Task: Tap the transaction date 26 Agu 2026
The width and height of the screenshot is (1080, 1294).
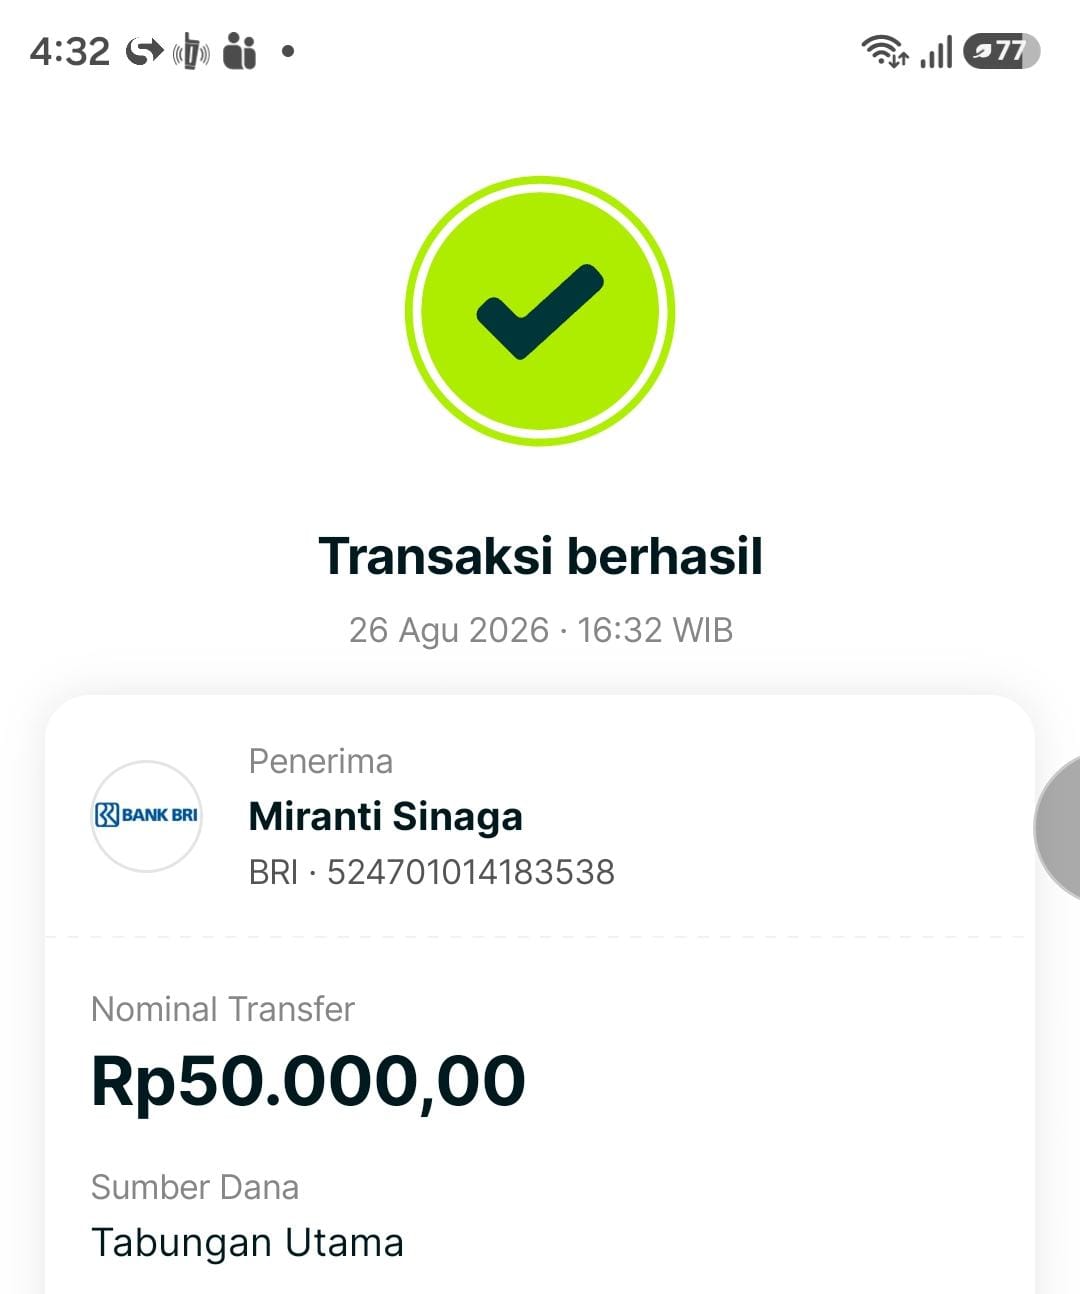Action: pos(449,630)
